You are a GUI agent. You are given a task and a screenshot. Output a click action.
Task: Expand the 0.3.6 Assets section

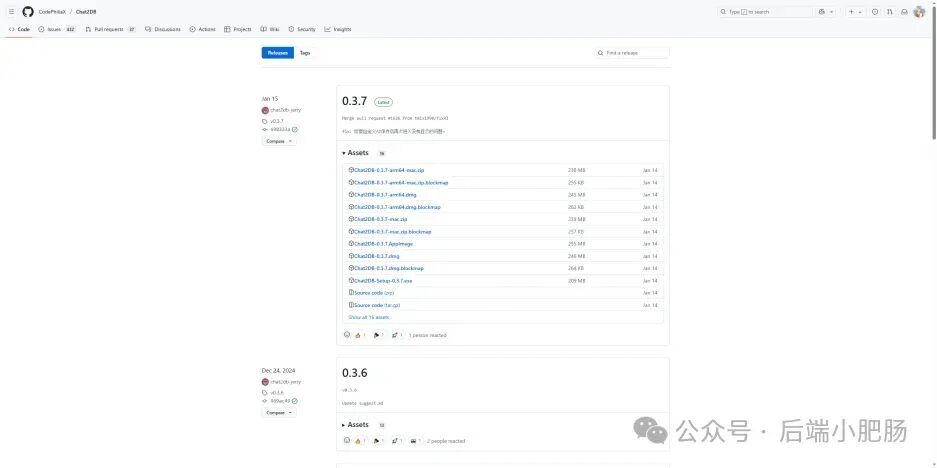[x=356, y=425]
